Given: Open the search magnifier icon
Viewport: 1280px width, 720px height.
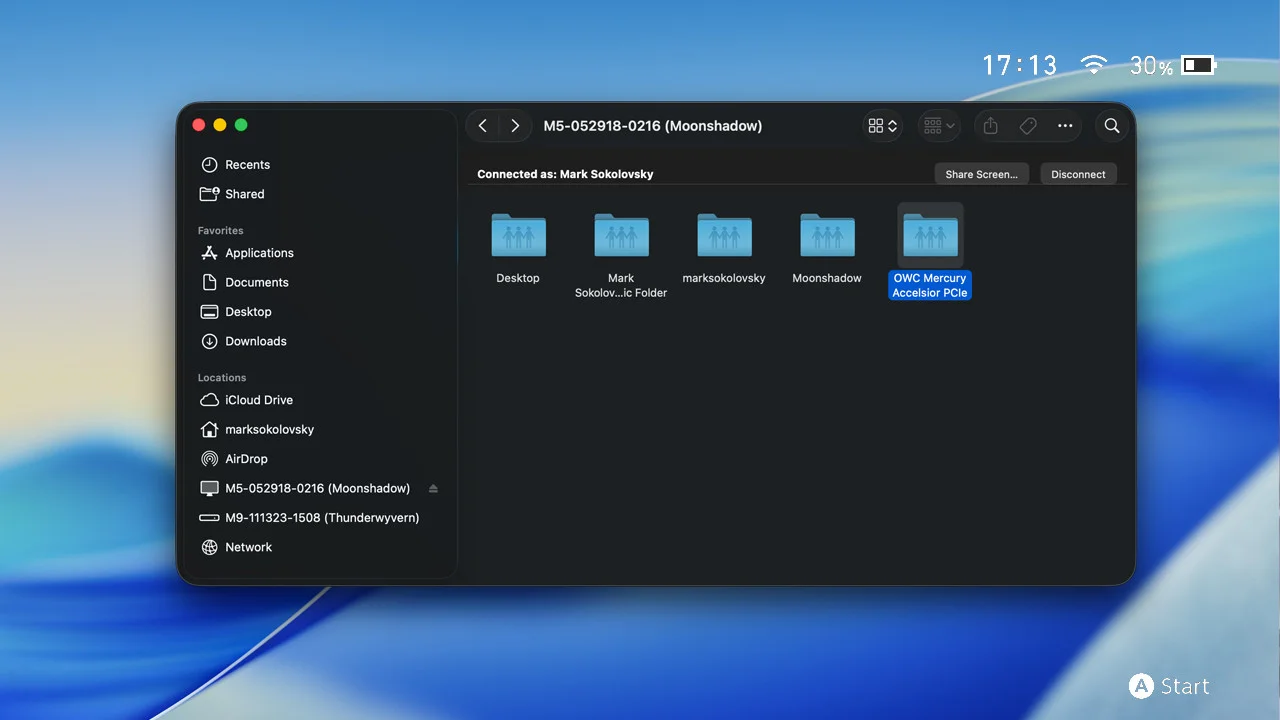Looking at the screenshot, I should click(x=1112, y=126).
